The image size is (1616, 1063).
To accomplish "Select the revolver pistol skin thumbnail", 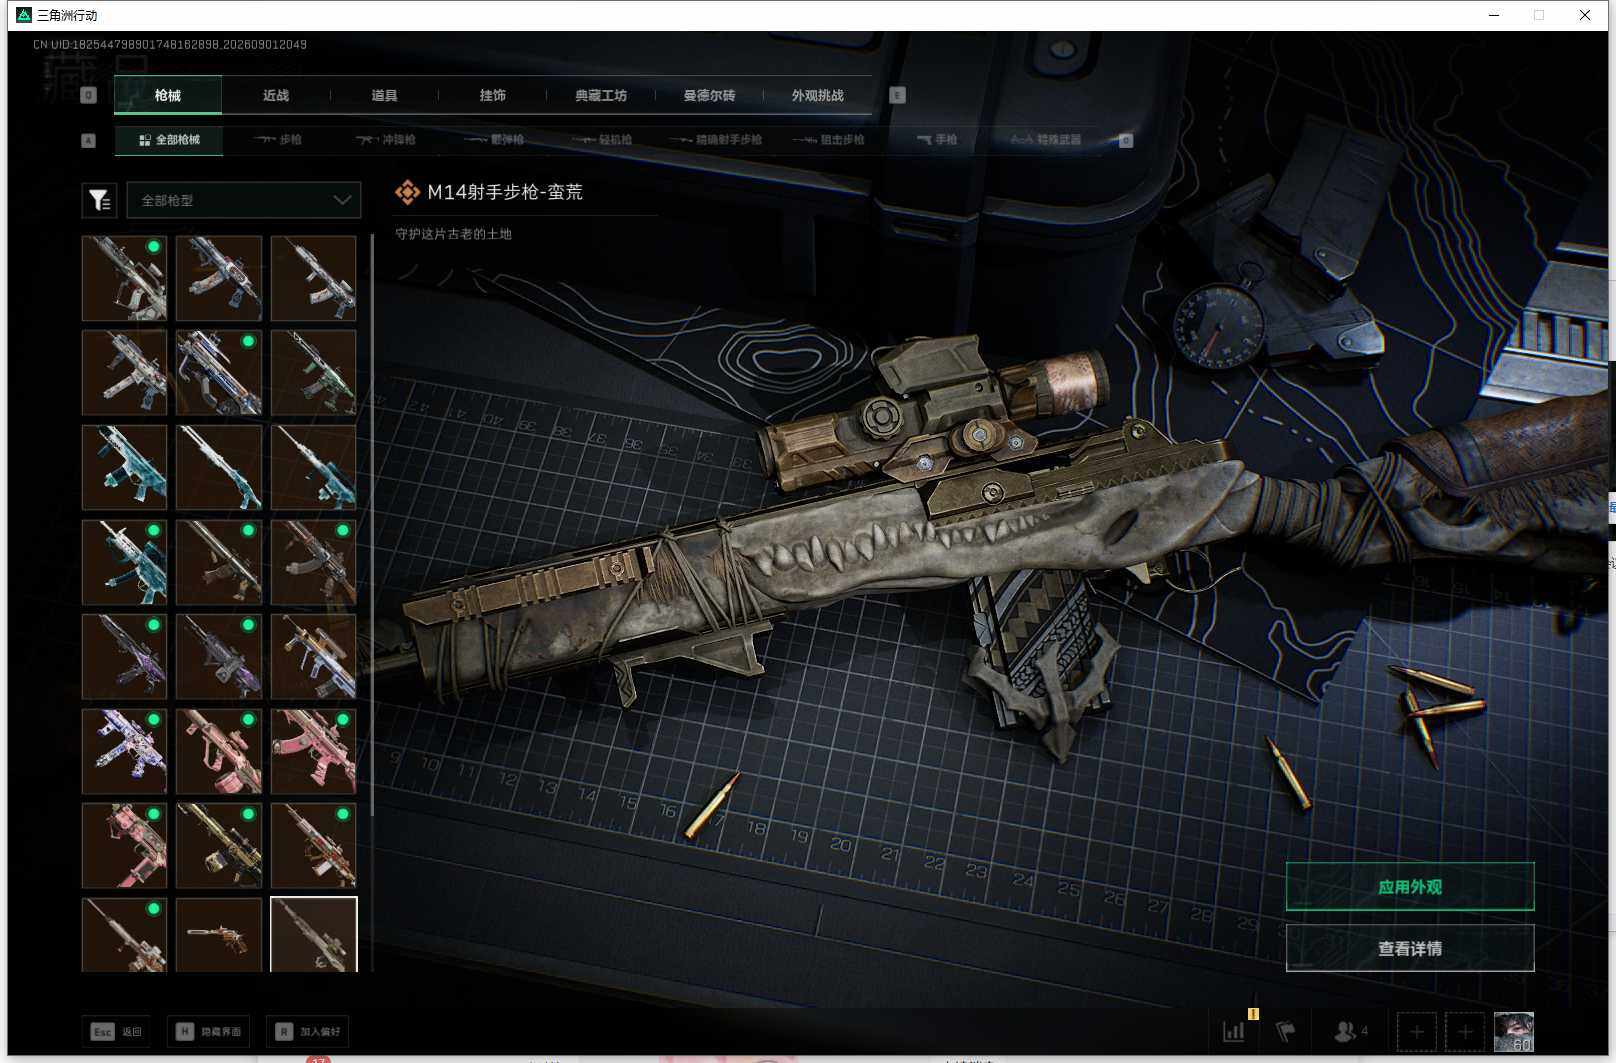I will click(x=219, y=935).
